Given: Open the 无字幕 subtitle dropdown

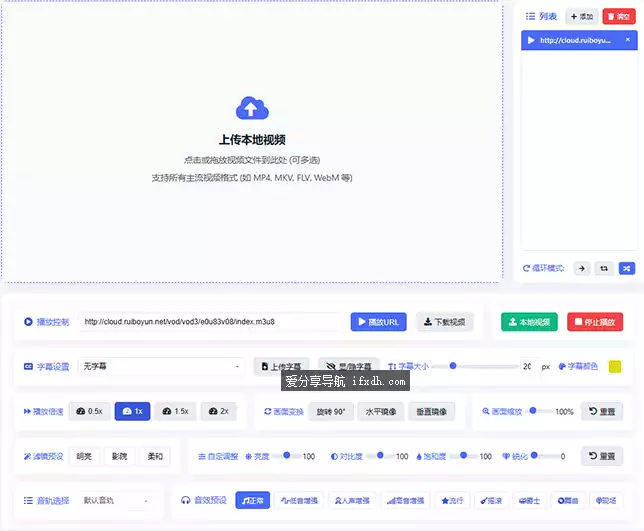Looking at the screenshot, I should tap(161, 366).
